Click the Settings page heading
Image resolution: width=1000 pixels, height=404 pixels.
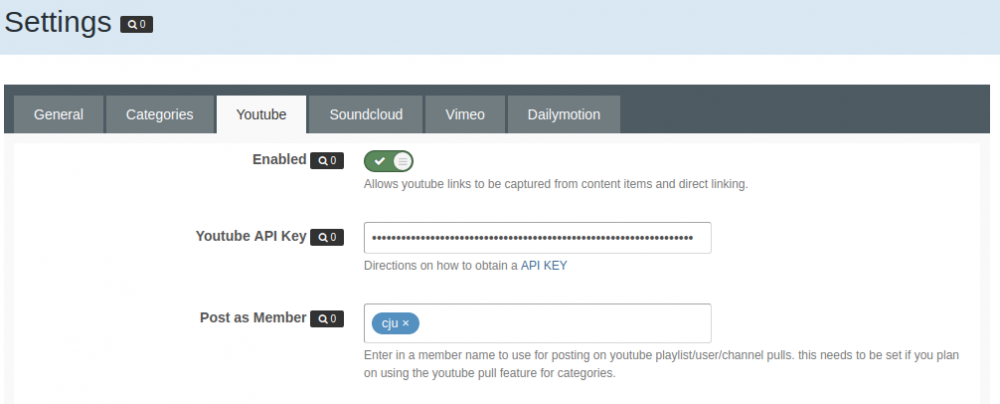[x=58, y=24]
